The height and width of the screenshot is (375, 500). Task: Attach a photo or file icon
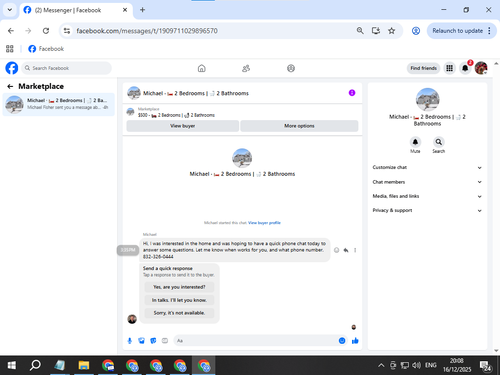point(142,341)
